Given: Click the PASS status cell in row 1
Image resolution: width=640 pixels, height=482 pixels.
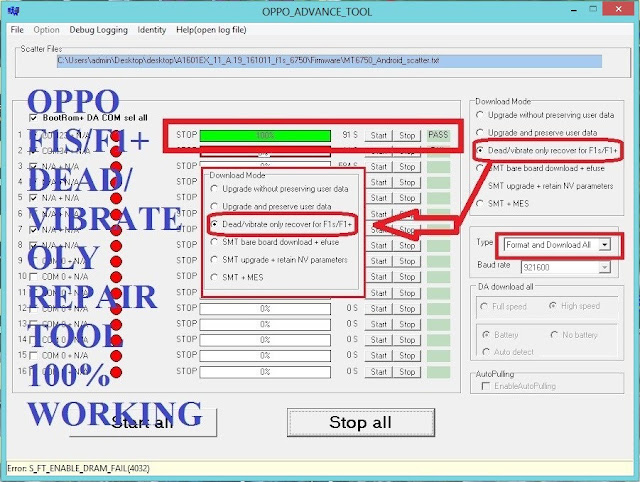Looking at the screenshot, I should (x=438, y=135).
